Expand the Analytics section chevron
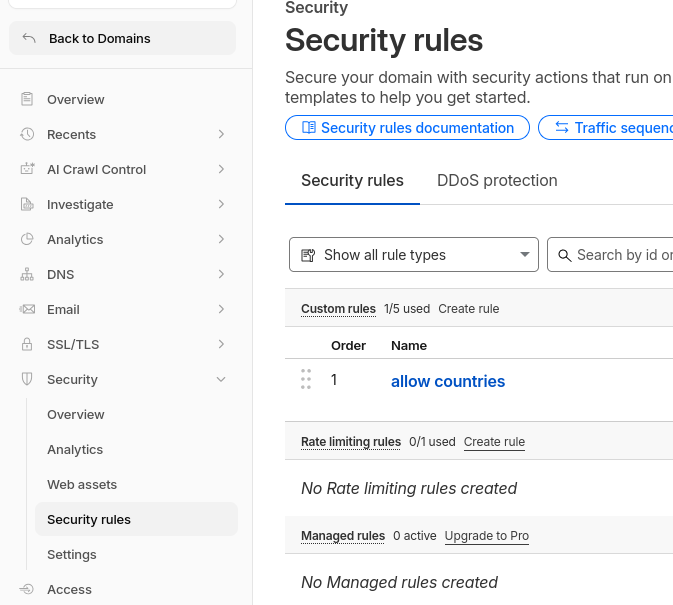The image size is (673, 605). coord(221,239)
